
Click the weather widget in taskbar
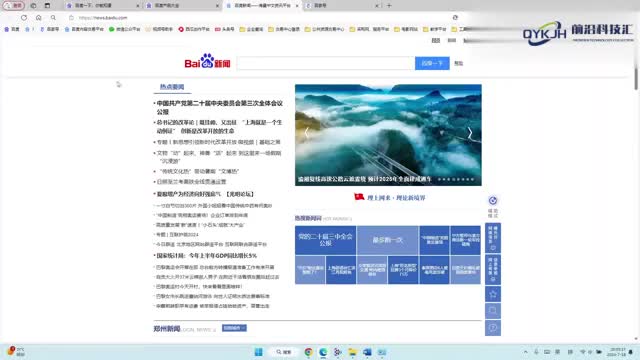click(x=16, y=352)
